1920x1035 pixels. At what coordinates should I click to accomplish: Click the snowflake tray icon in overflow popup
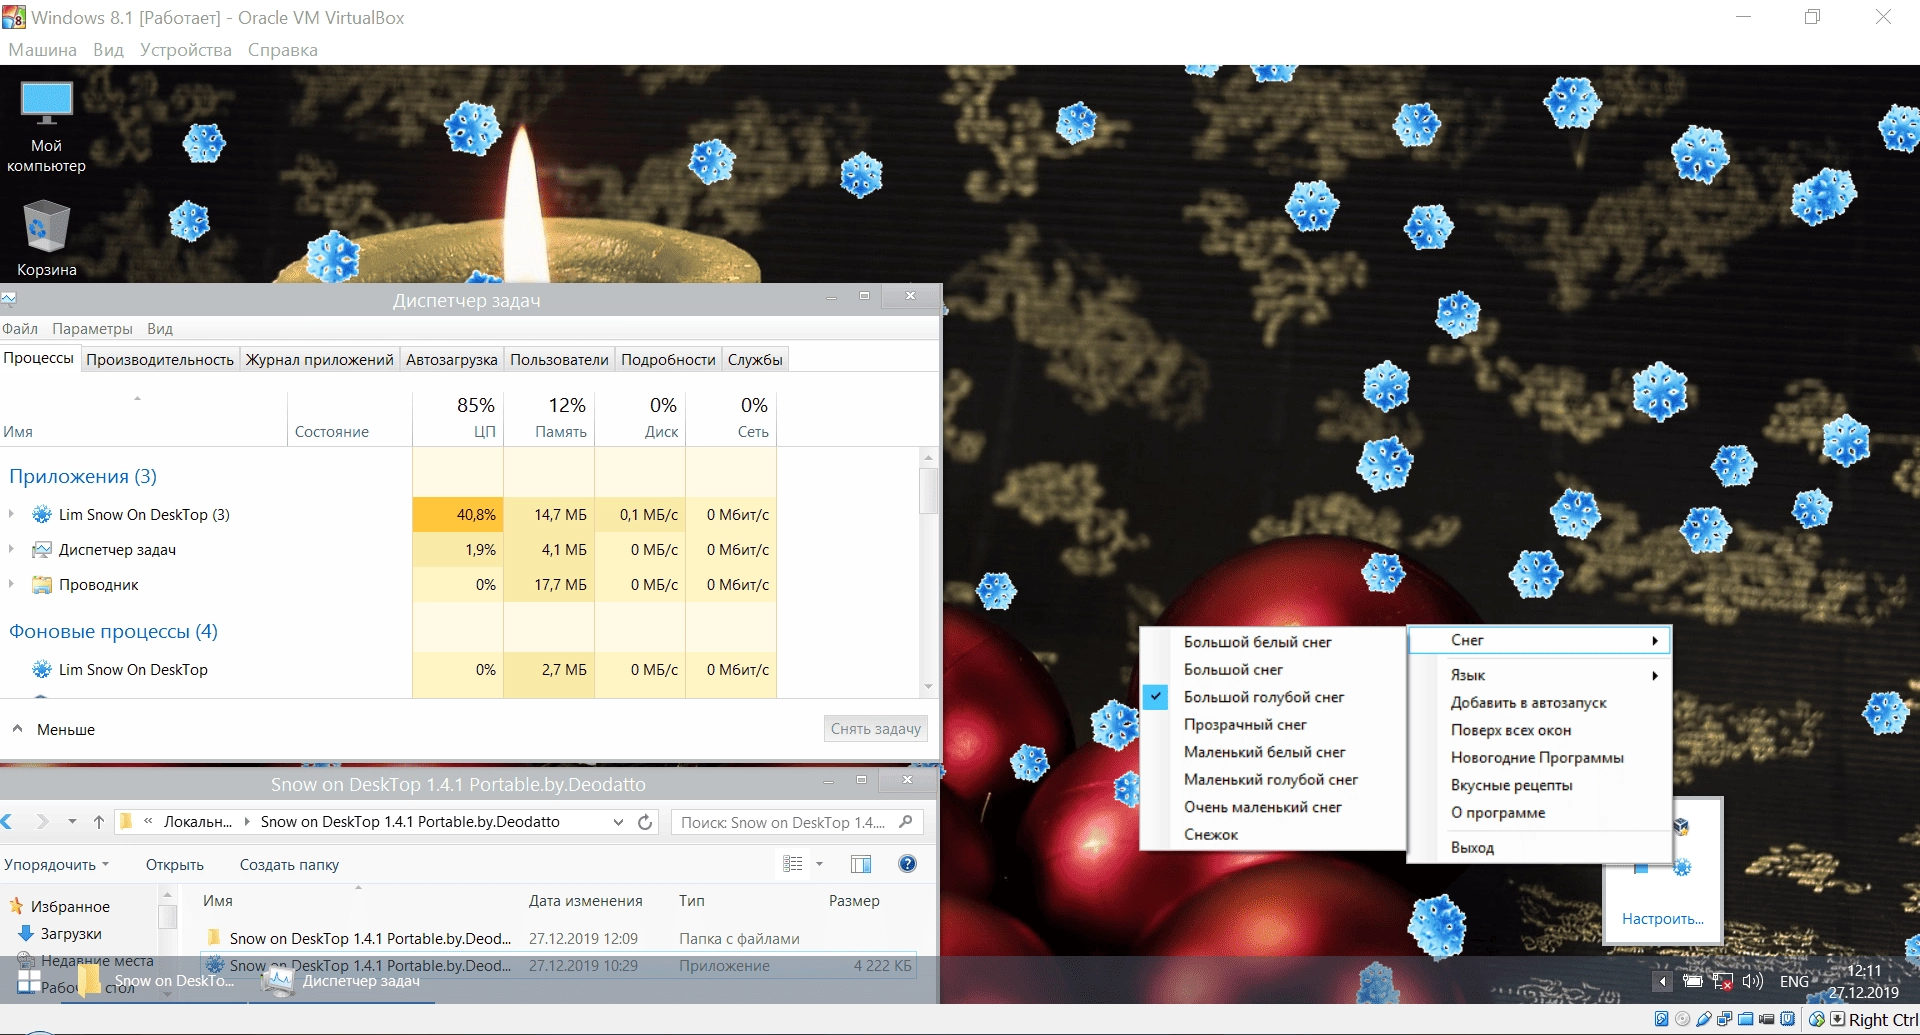(1682, 867)
